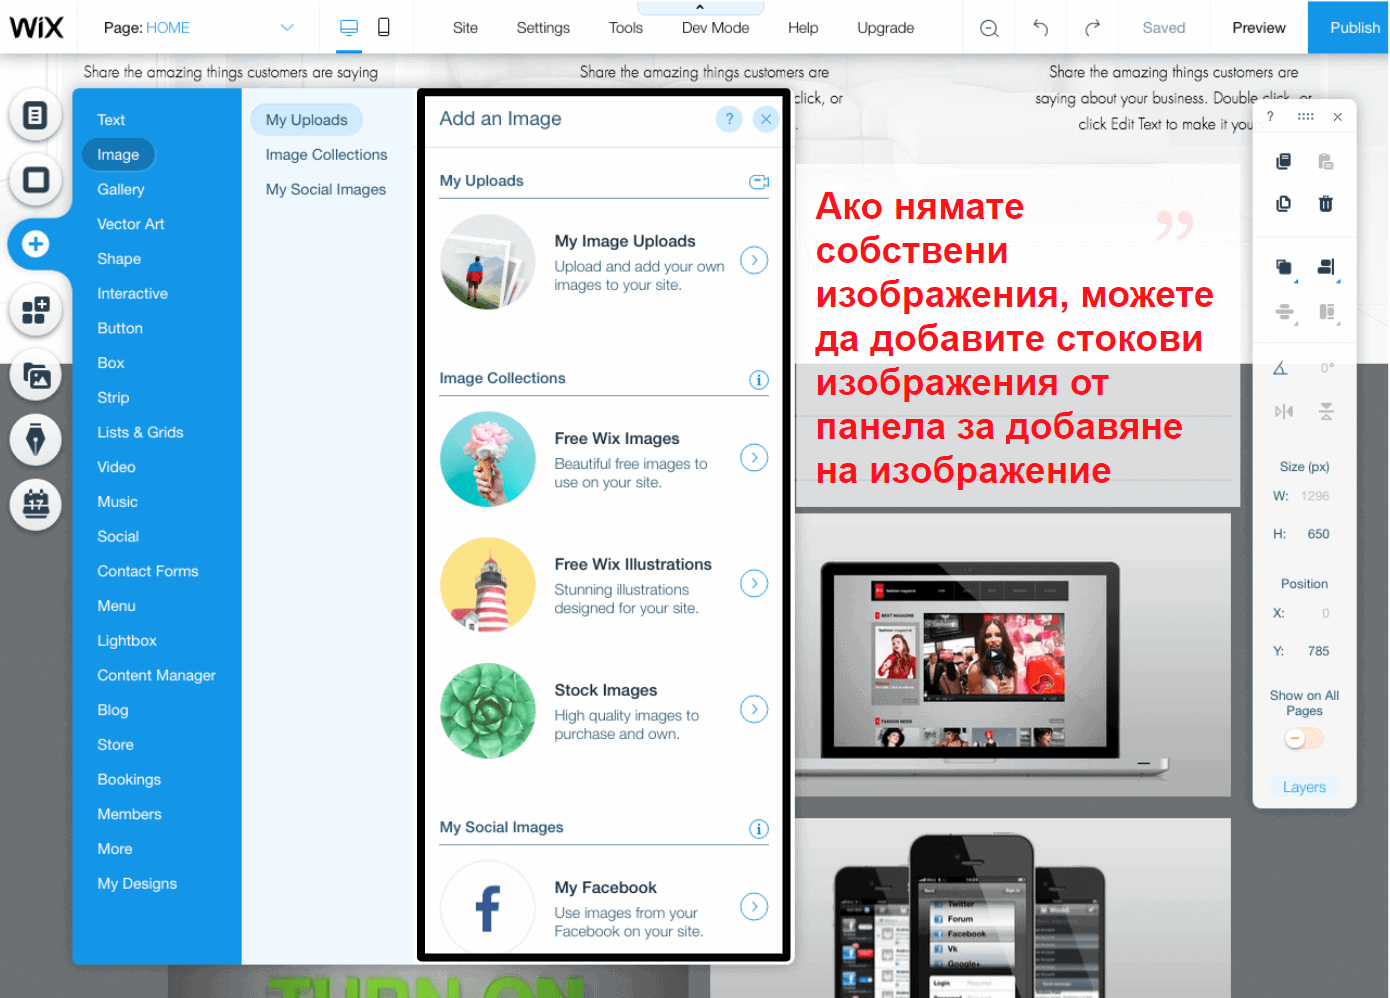
Task: Open the Match size dropdown in the toolbar panel
Action: pyautogui.click(x=1327, y=312)
